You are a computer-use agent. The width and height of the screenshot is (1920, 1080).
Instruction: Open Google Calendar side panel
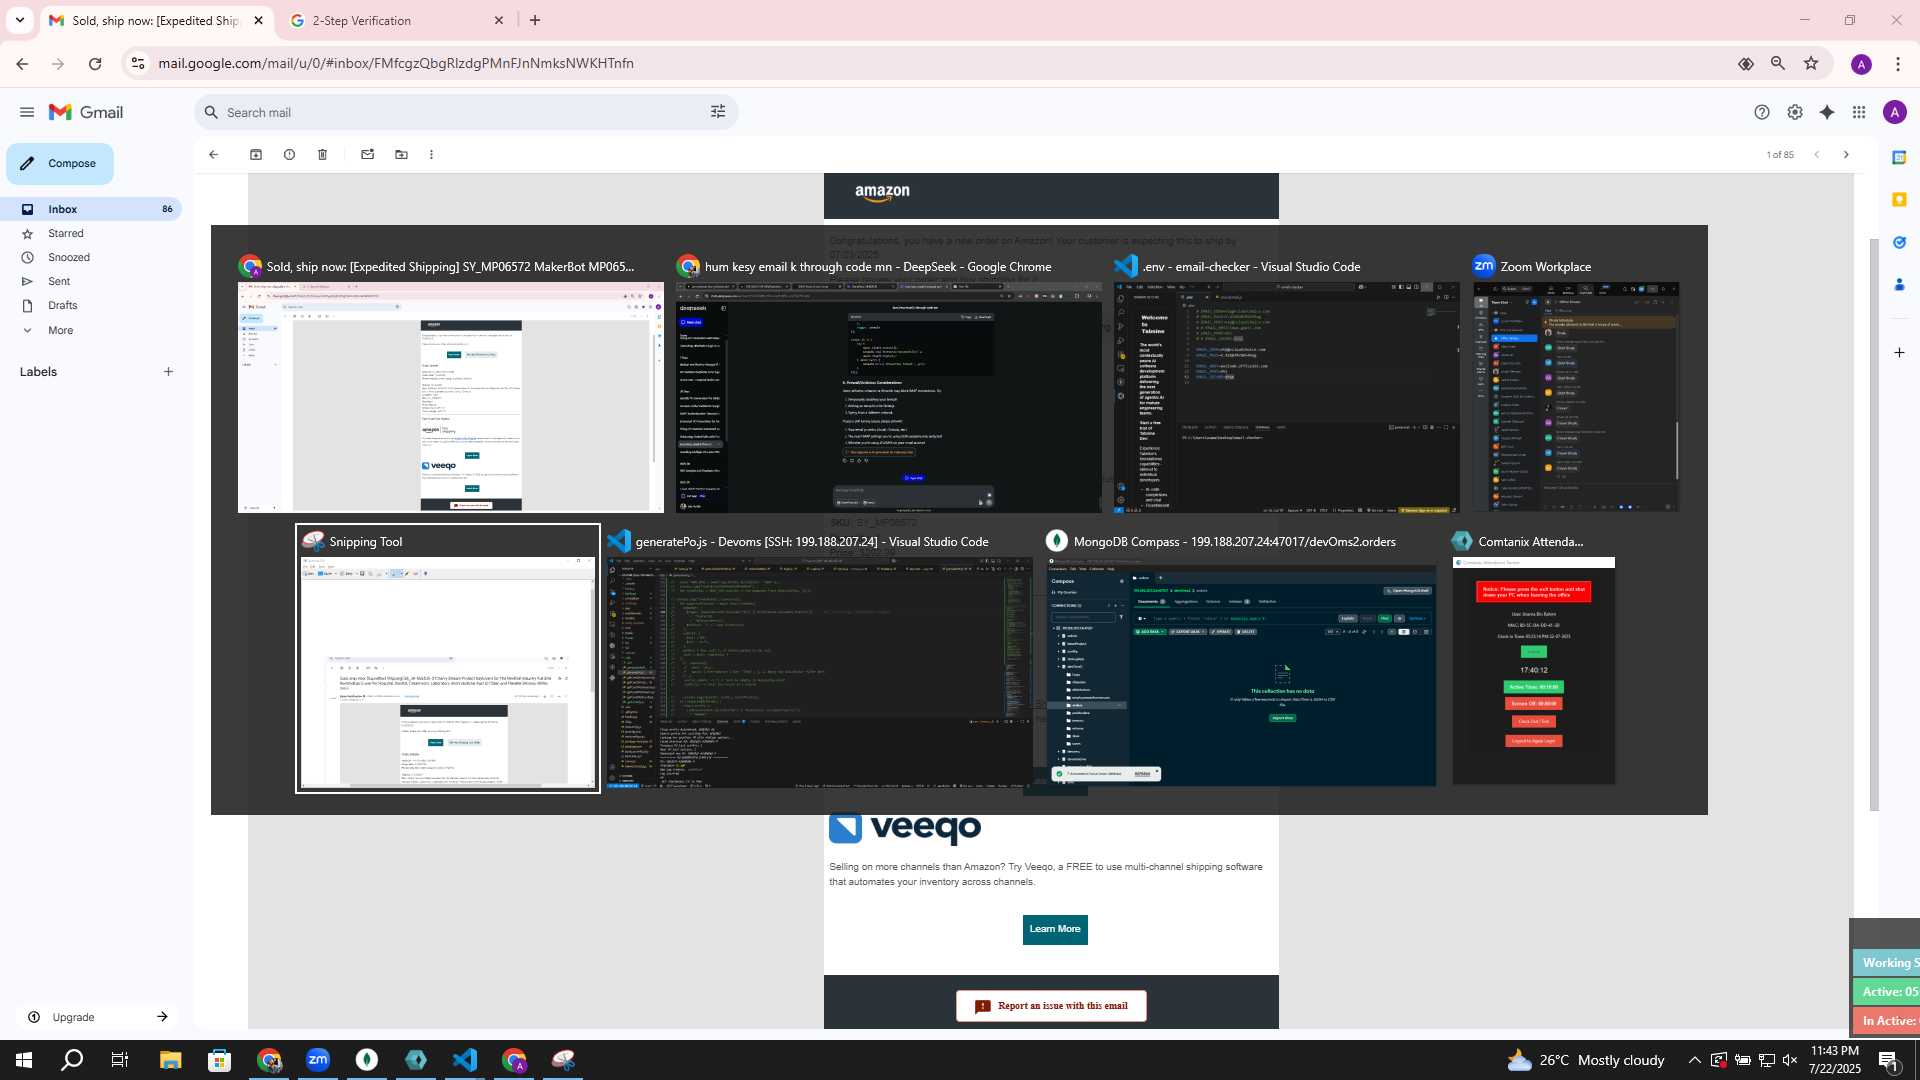coord(1899,157)
